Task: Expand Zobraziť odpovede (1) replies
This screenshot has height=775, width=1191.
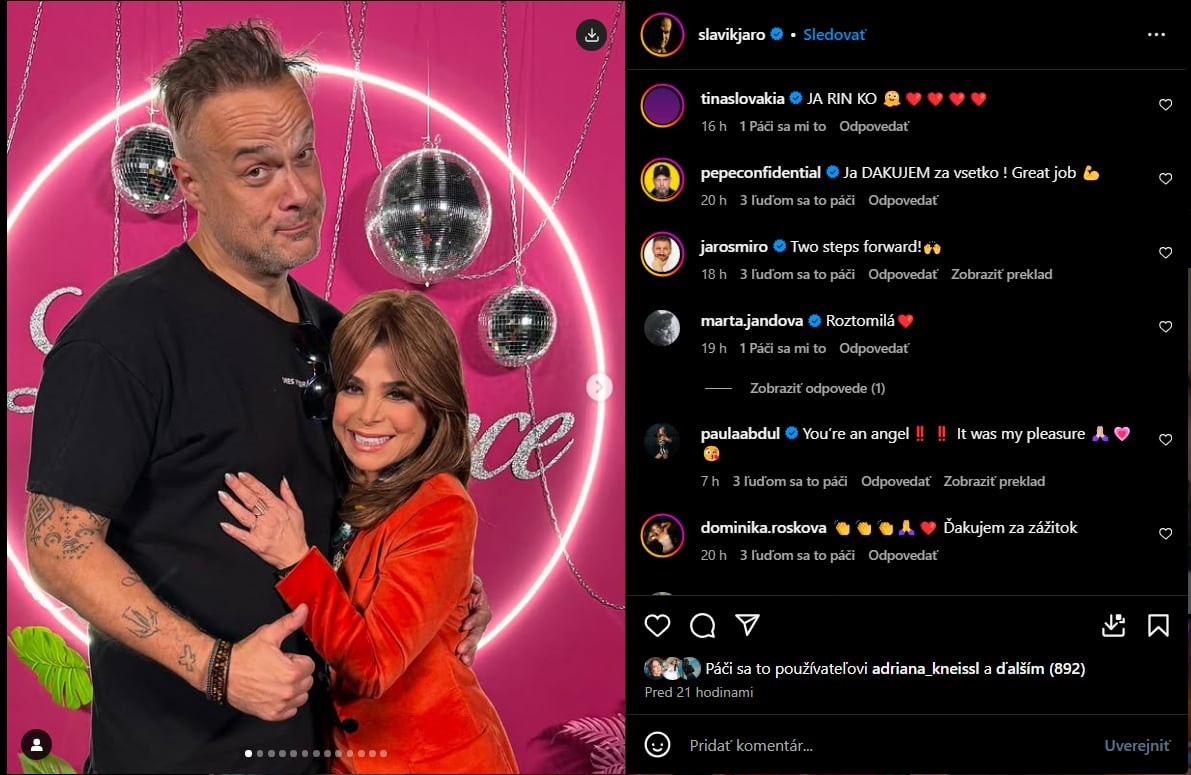Action: coord(817,388)
